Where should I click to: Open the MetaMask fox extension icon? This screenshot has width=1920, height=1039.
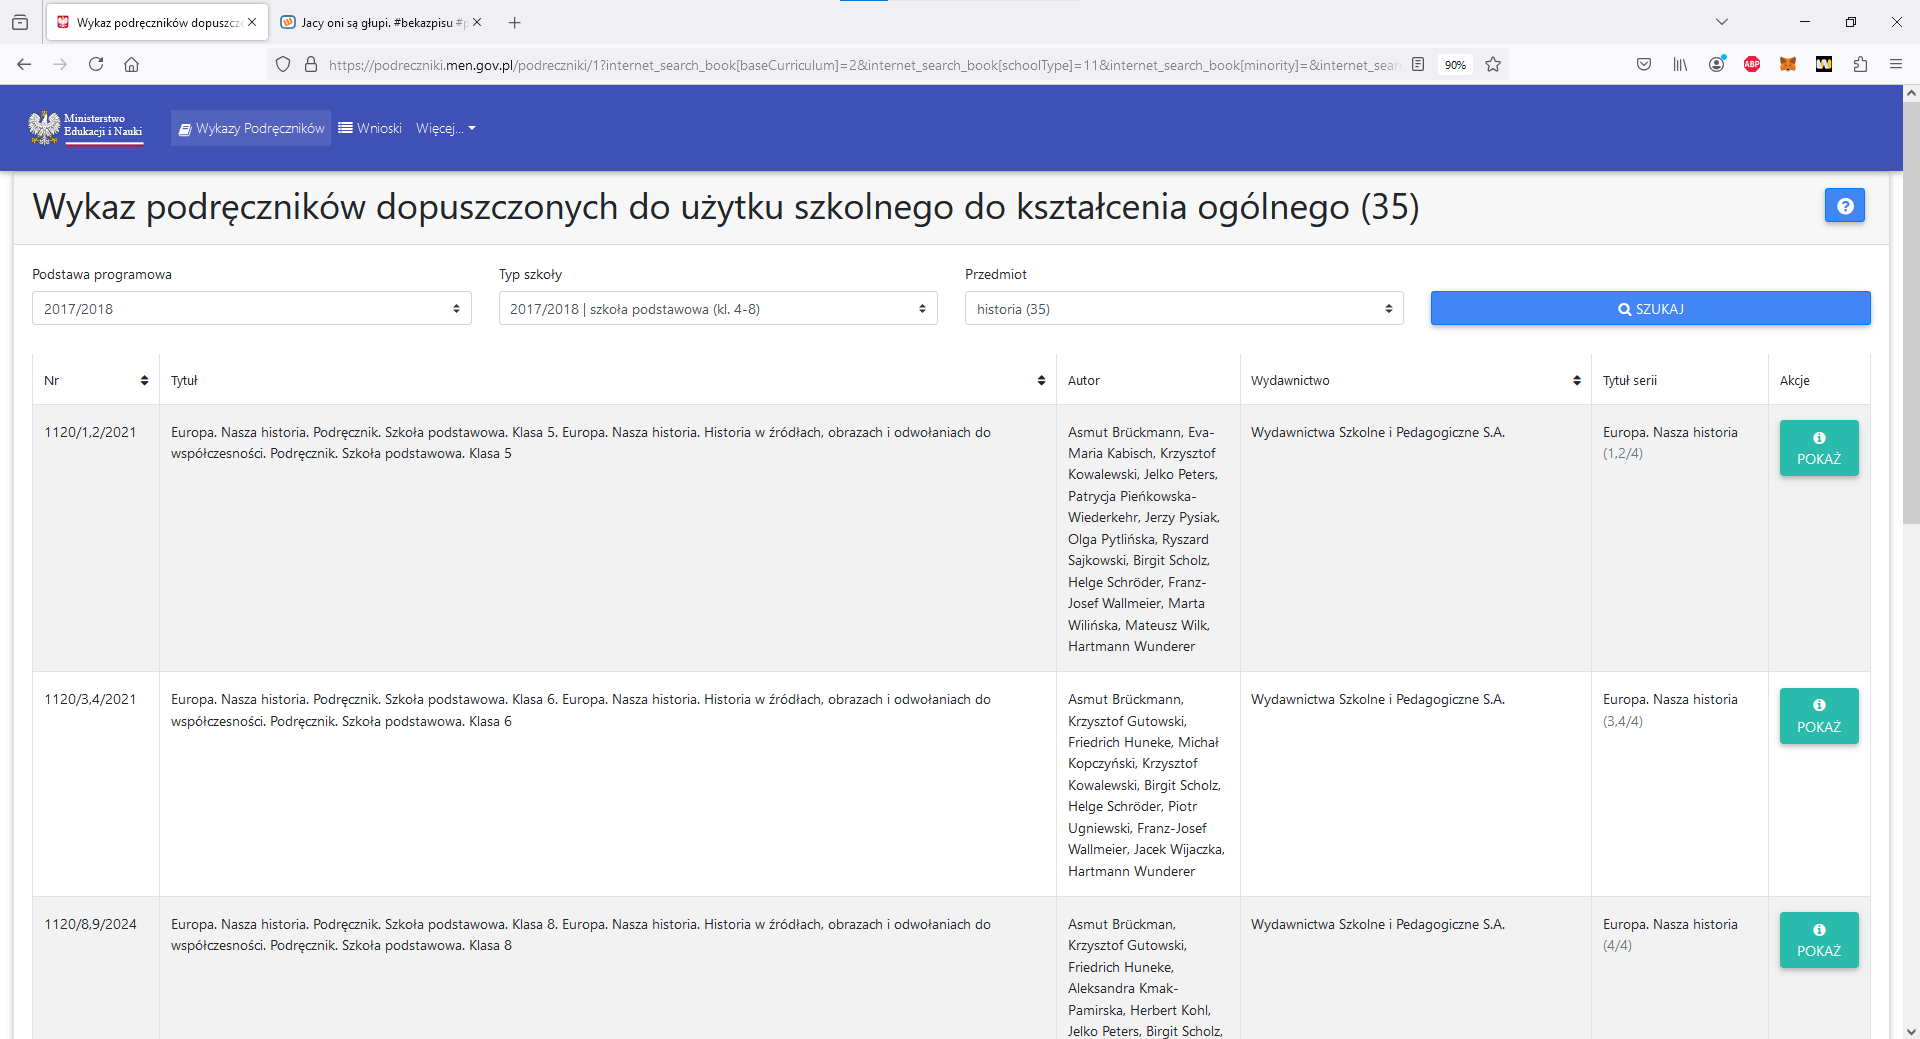pos(1788,64)
